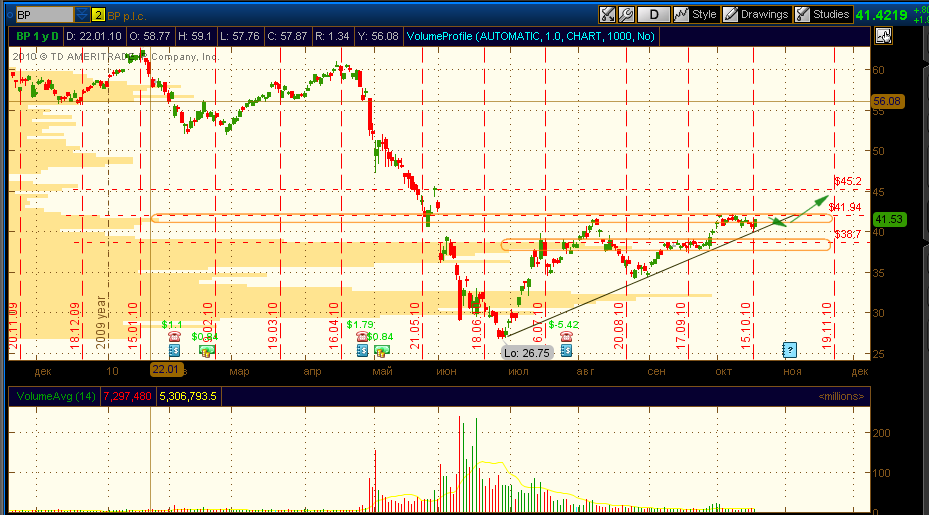This screenshot has width=929, height=515.
Task: Click the 'D: 22.01.10' date readout
Action: click(94, 36)
